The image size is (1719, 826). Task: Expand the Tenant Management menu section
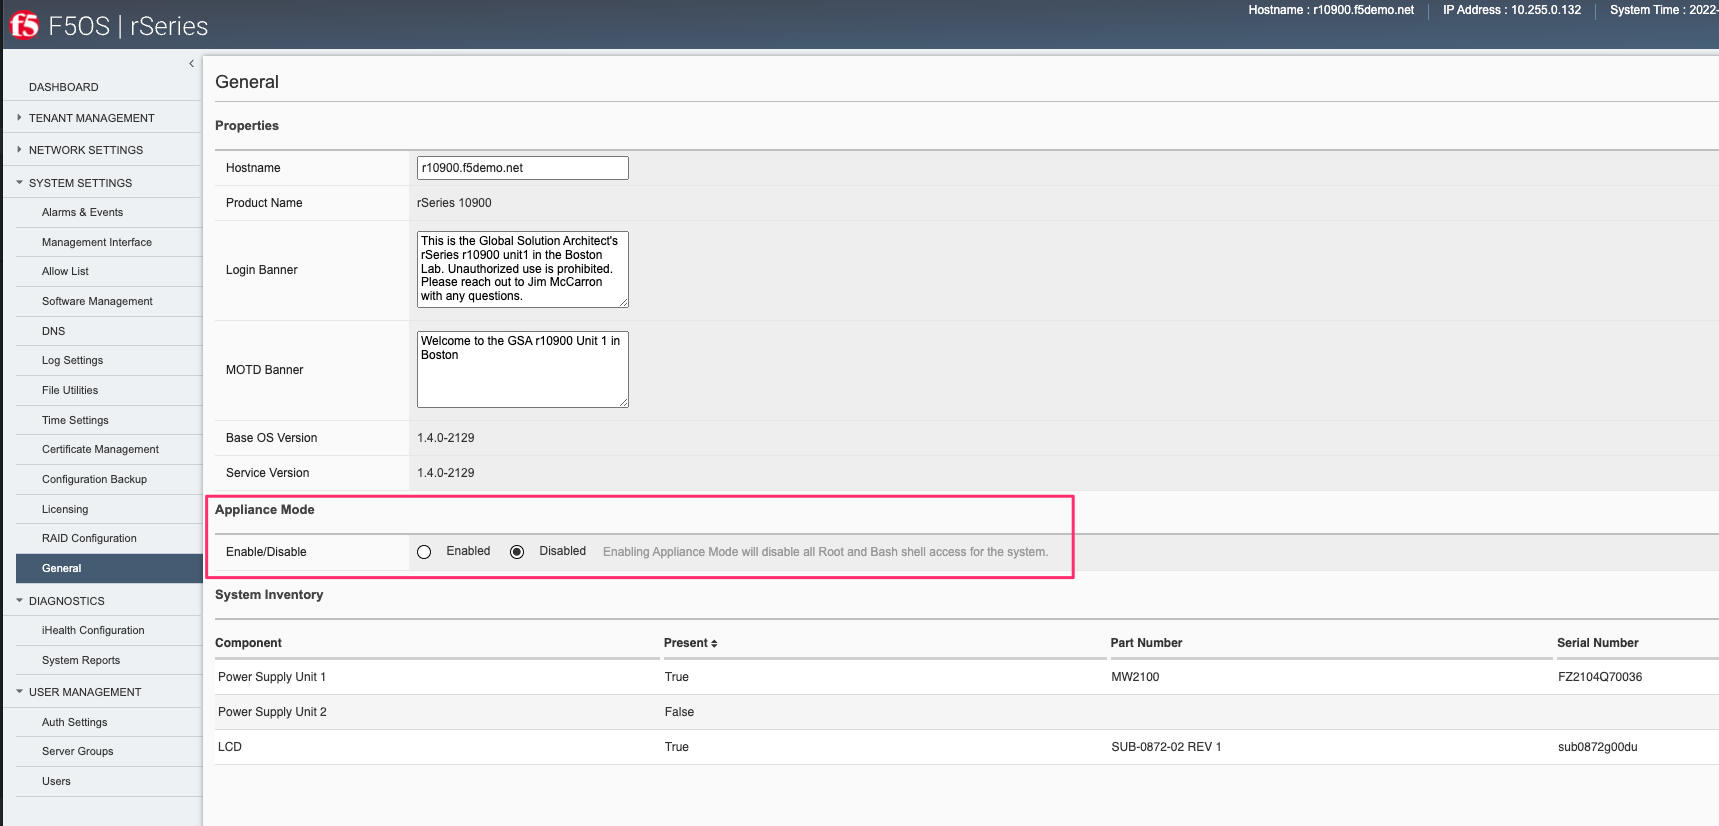(91, 118)
